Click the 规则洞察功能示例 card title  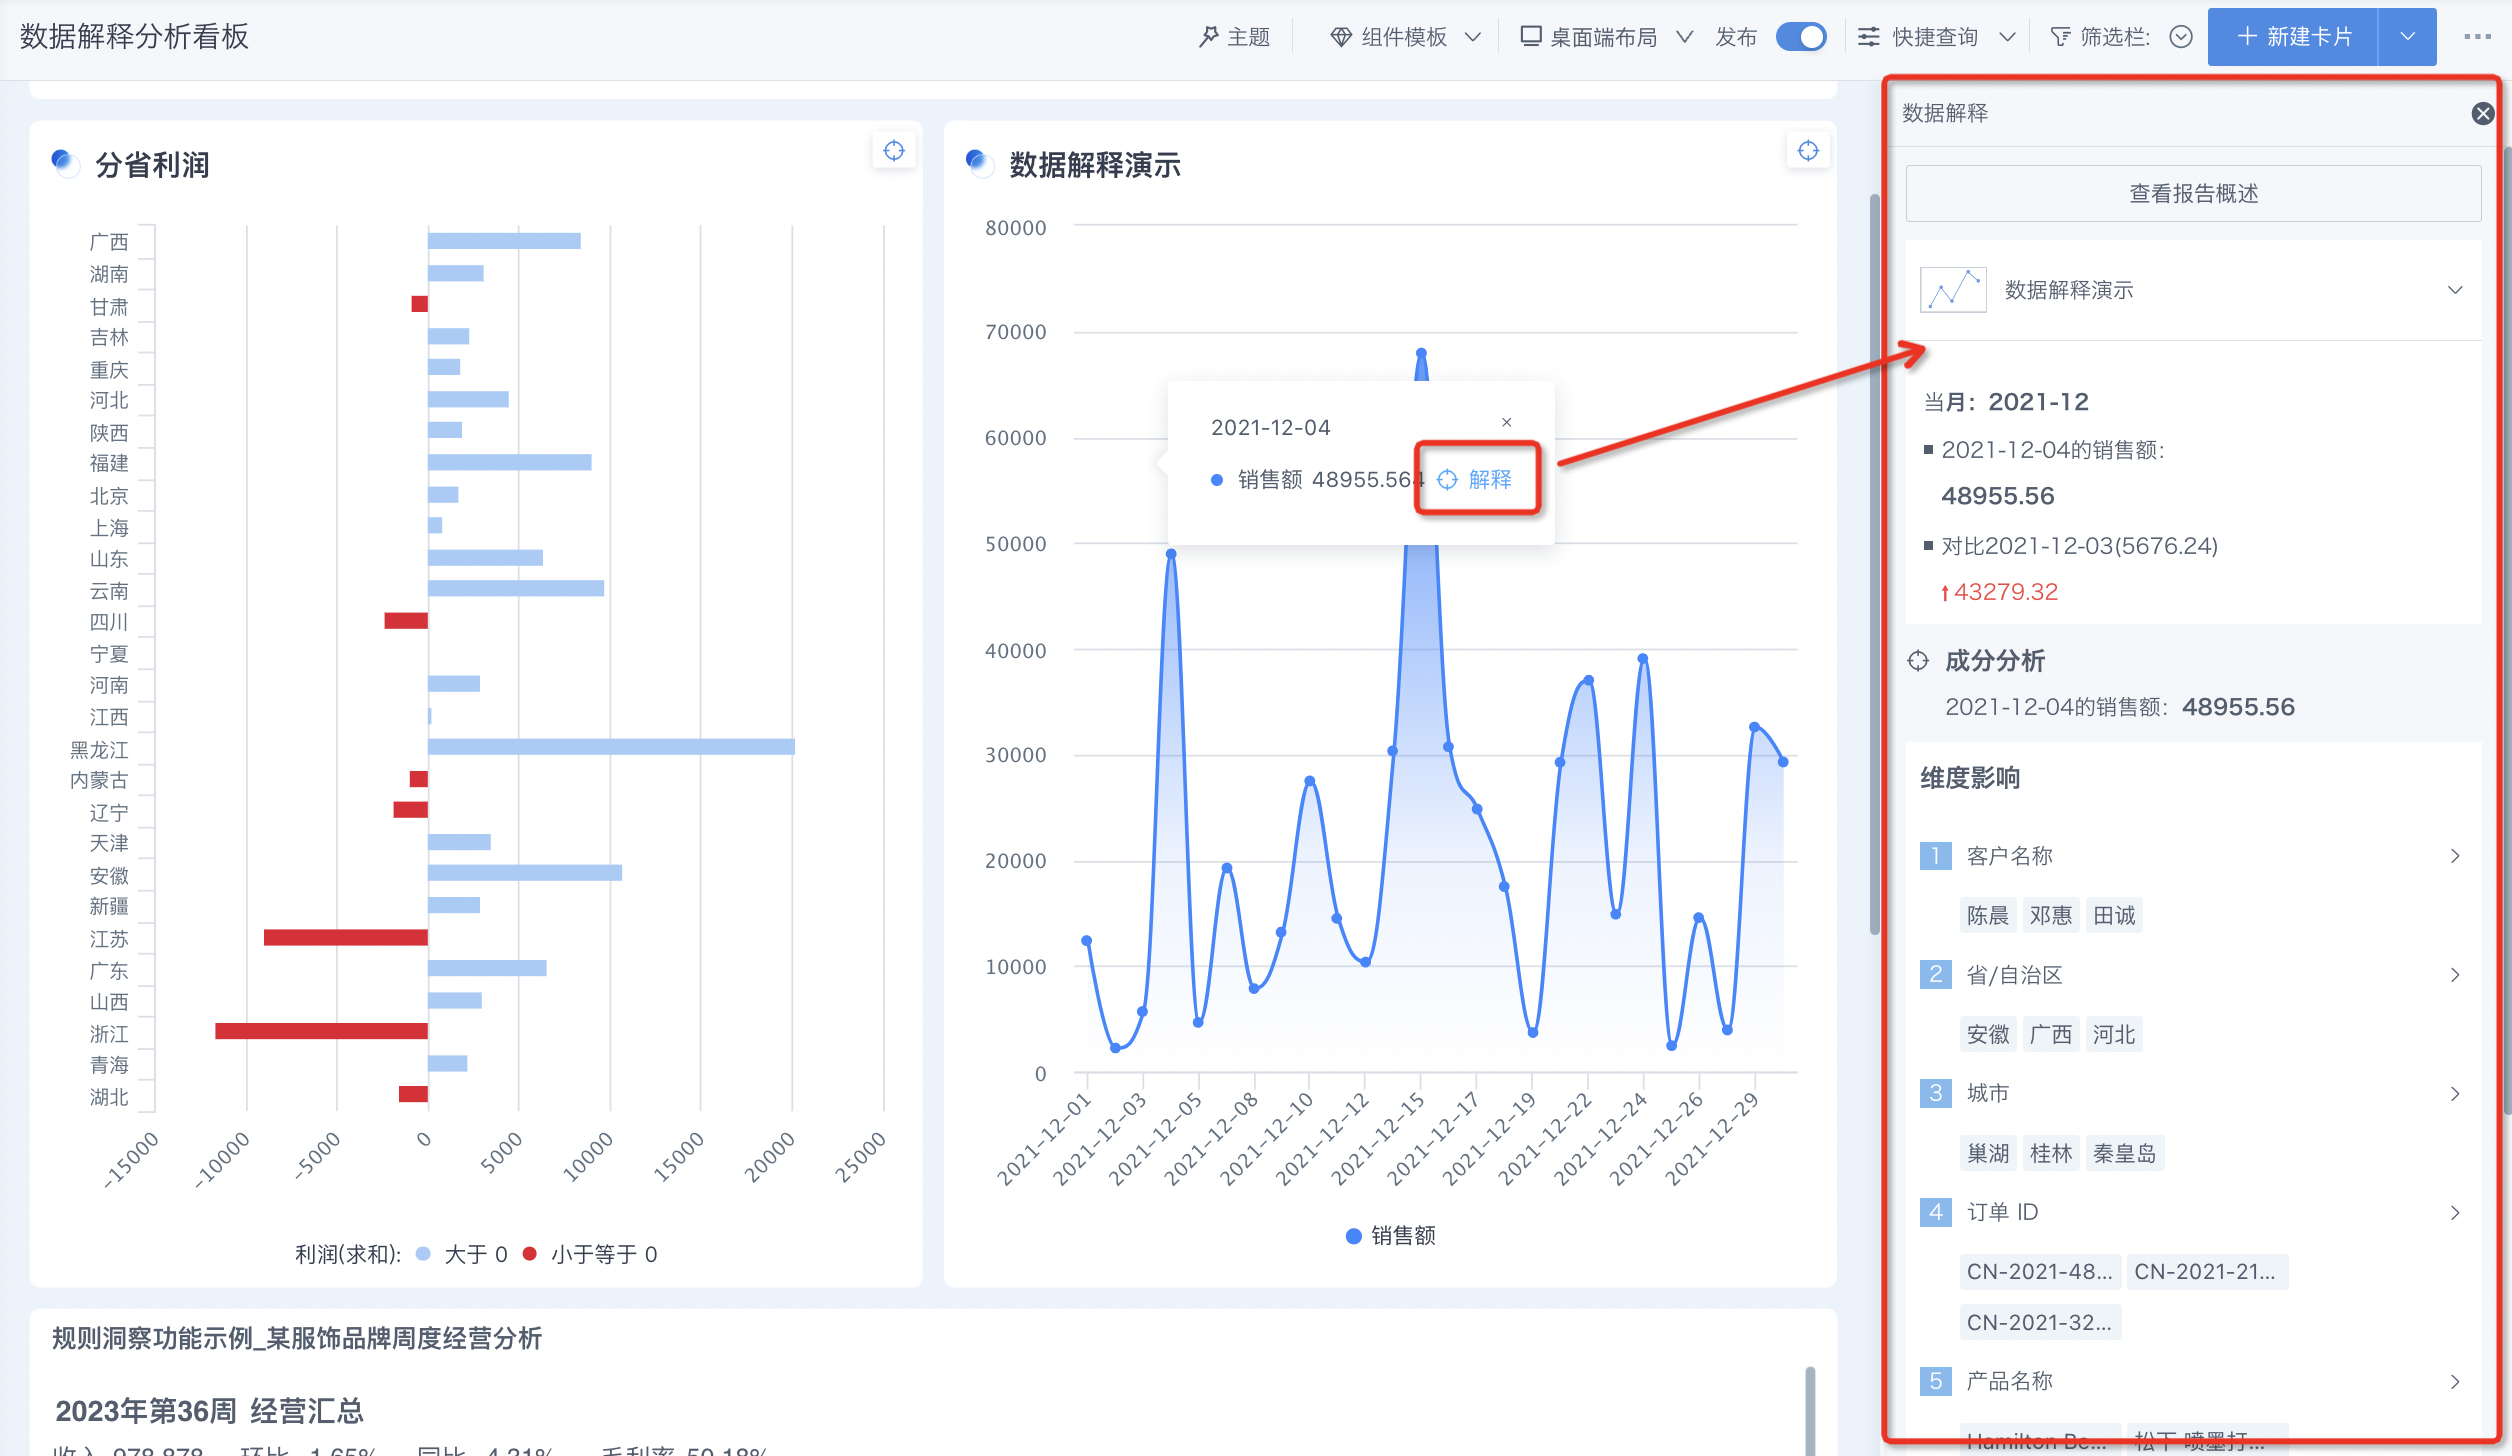click(x=297, y=1339)
